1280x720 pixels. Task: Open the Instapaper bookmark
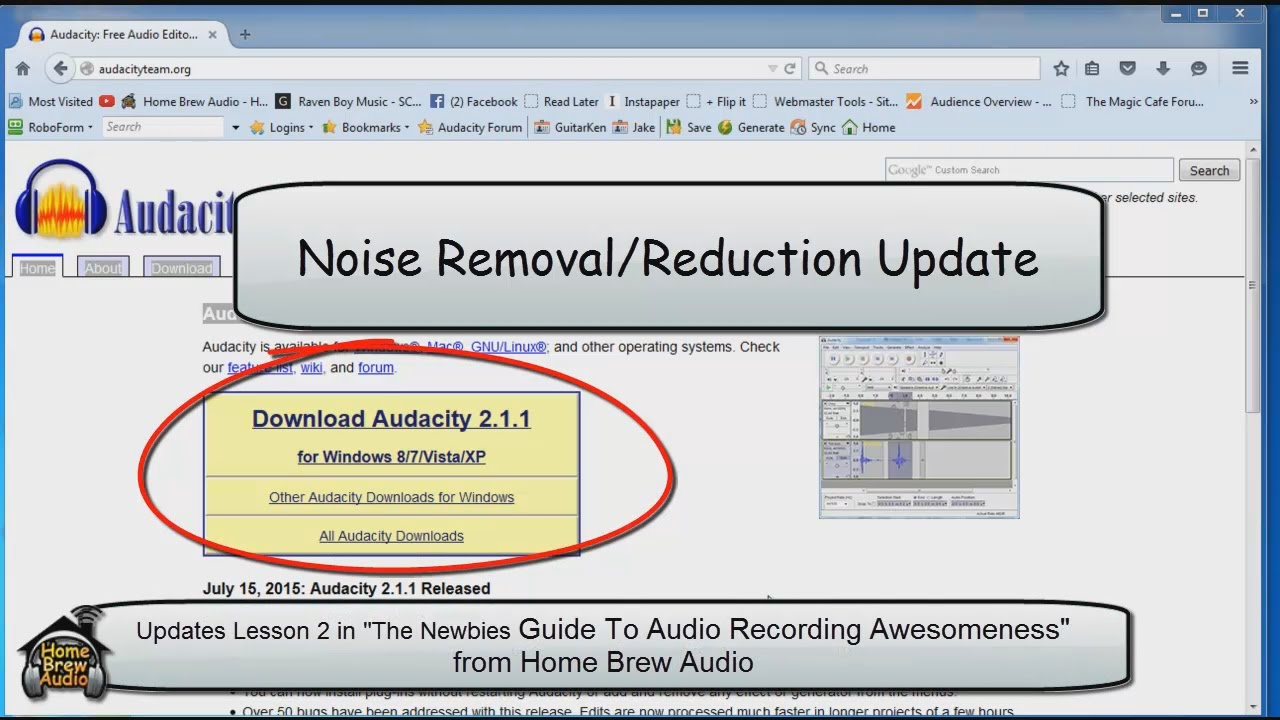[x=643, y=101]
